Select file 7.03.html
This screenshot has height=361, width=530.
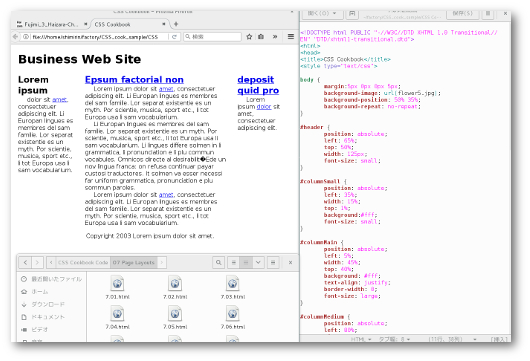click(x=233, y=287)
